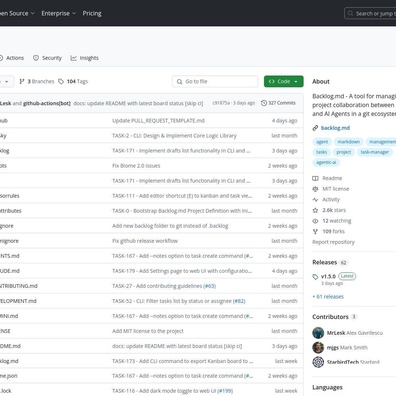Image resolution: width=396 pixels, height=396 pixels.
Task: Click Report repository
Action: coord(333,242)
